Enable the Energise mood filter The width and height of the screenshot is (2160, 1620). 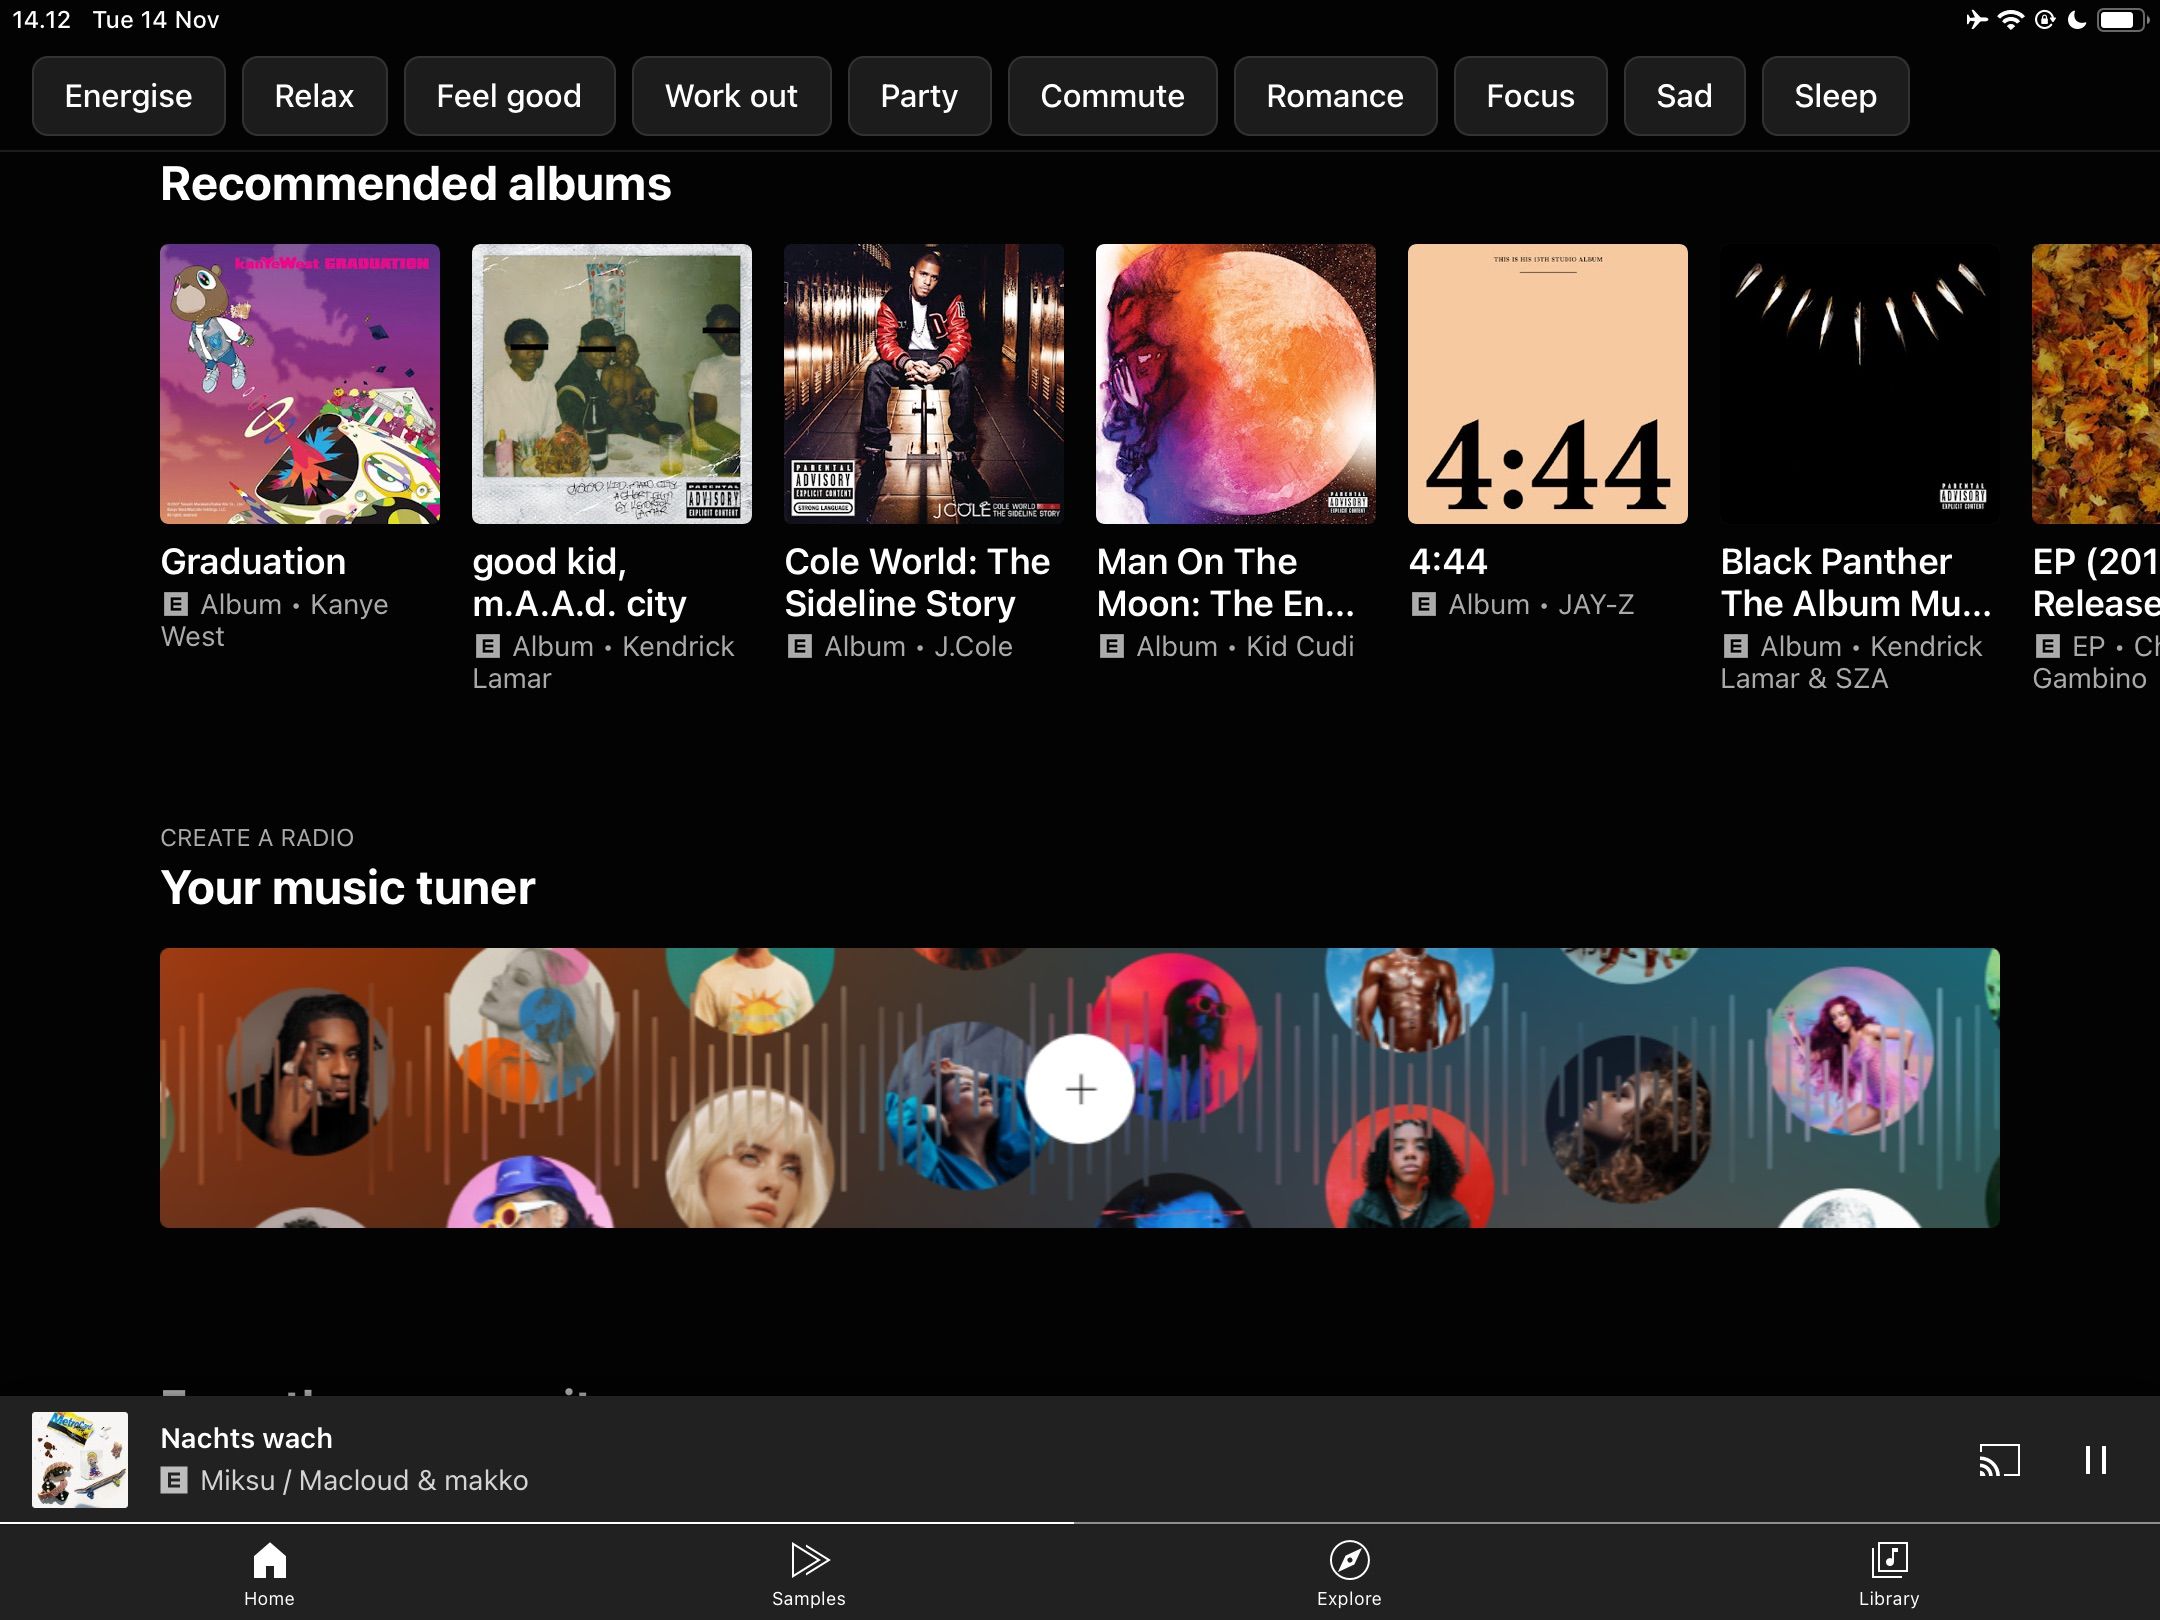pos(128,96)
